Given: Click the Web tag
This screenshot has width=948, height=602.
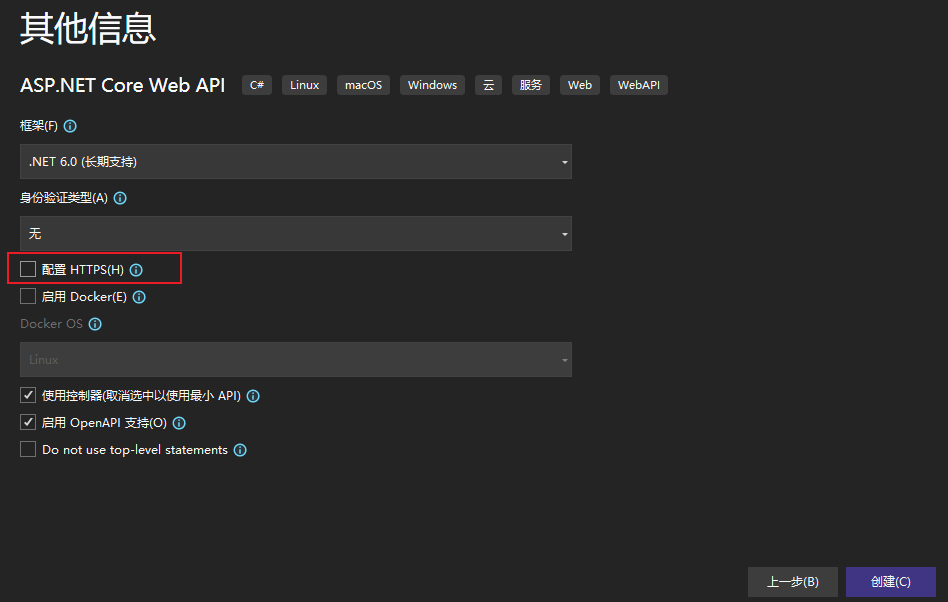Looking at the screenshot, I should 580,85.
